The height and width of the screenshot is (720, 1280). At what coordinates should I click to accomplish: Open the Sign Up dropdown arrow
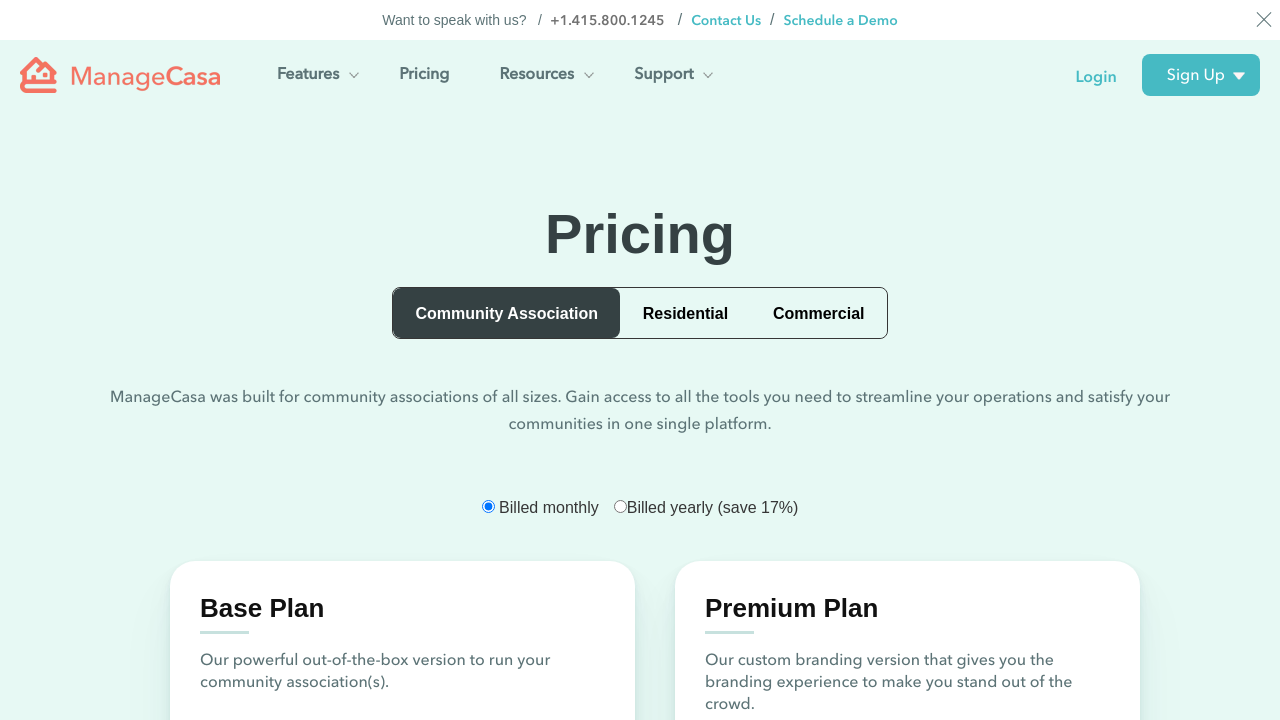click(1239, 76)
